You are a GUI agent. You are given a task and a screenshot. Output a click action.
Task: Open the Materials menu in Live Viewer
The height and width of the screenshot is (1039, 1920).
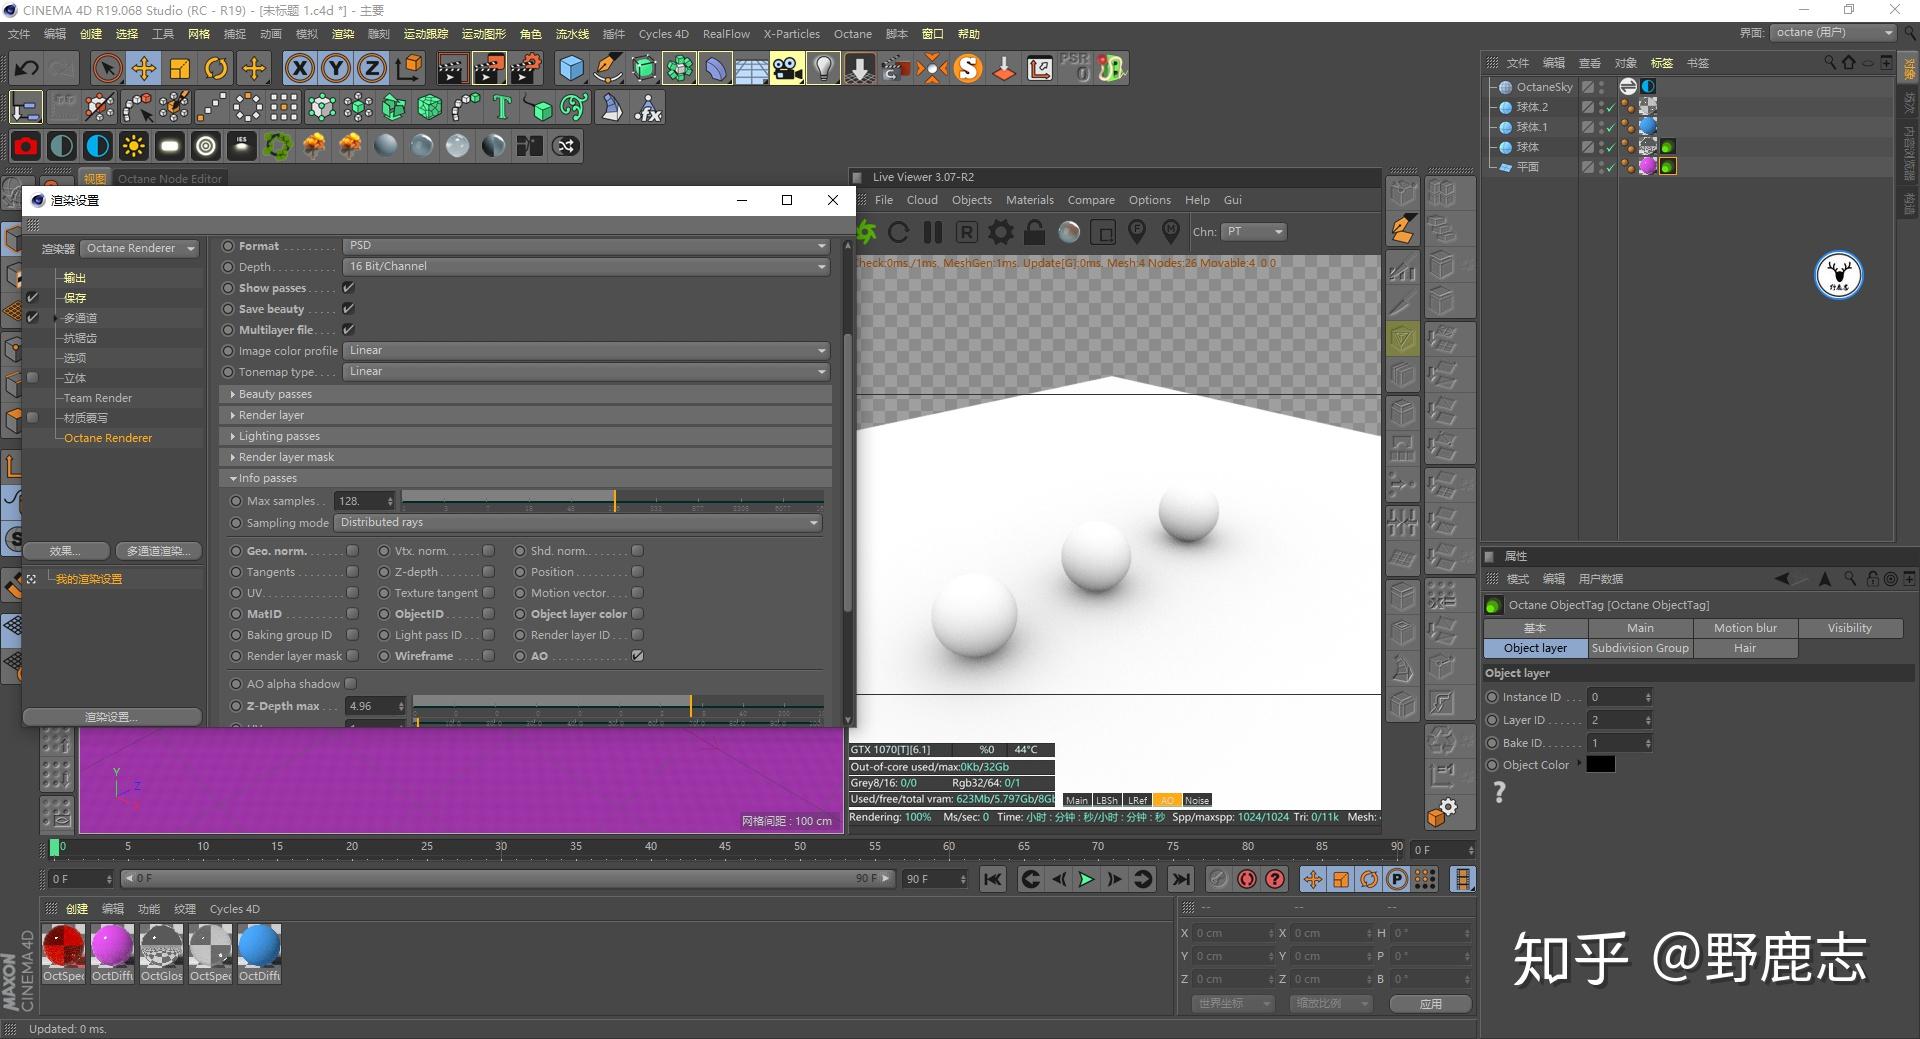pos(1029,200)
